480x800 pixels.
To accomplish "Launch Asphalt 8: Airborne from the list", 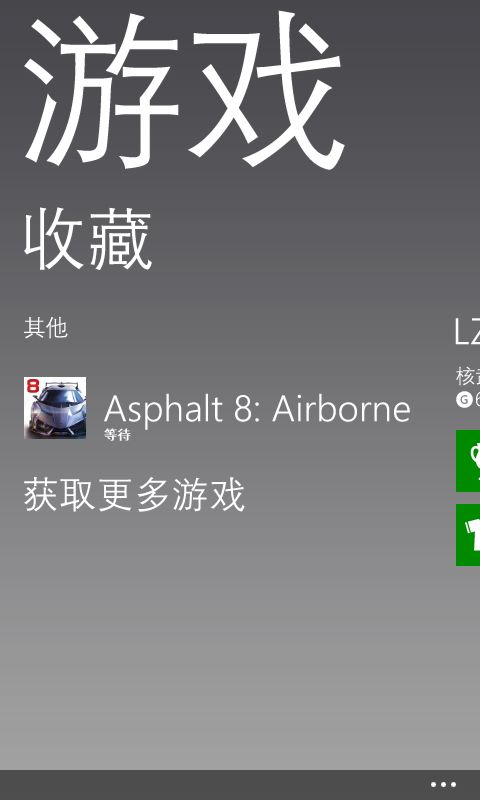I will [x=257, y=409].
